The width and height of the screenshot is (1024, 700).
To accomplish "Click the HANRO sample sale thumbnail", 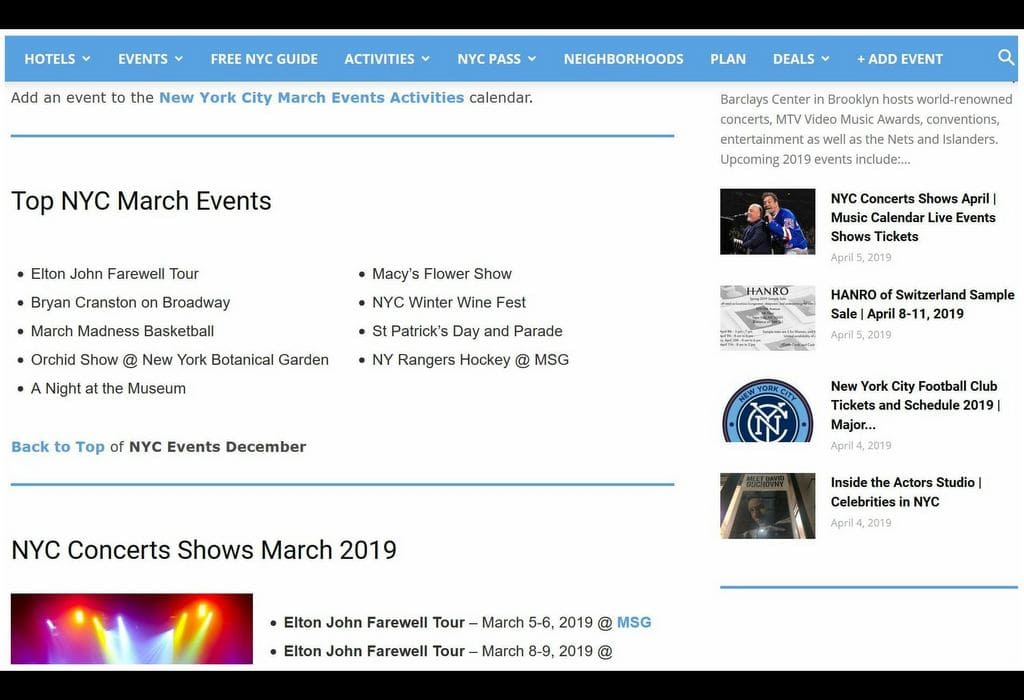I will pos(767,317).
